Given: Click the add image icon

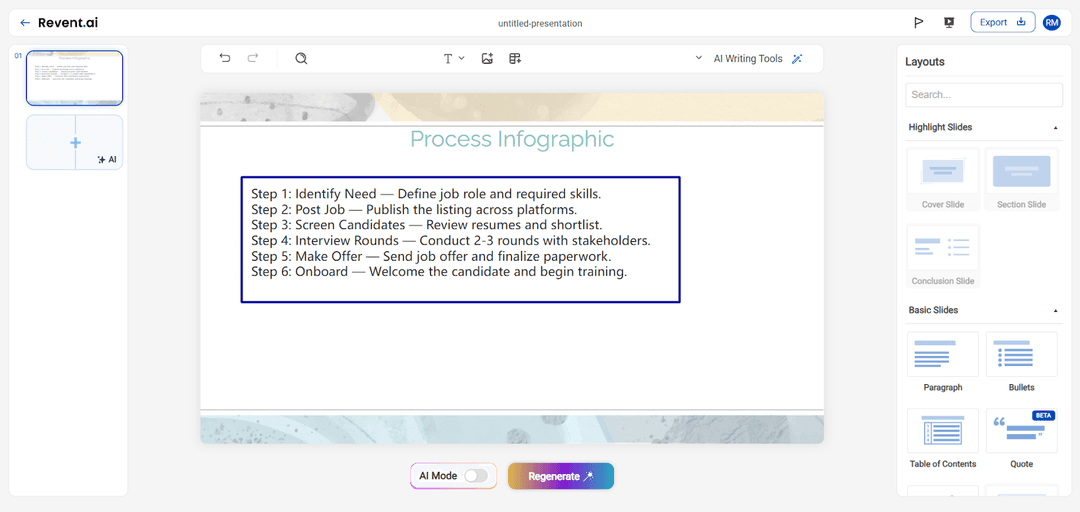Looking at the screenshot, I should coord(487,59).
